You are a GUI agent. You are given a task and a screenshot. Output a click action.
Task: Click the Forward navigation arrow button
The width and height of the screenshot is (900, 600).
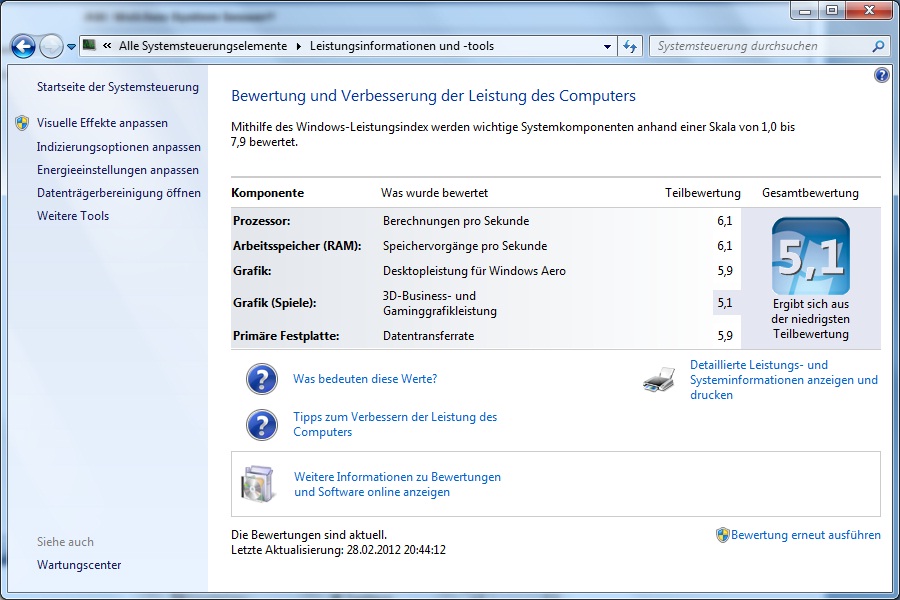click(x=51, y=47)
